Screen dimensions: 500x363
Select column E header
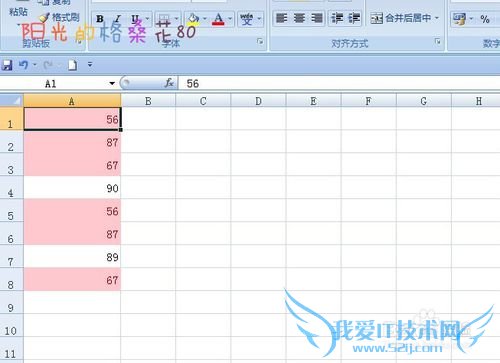pos(313,101)
